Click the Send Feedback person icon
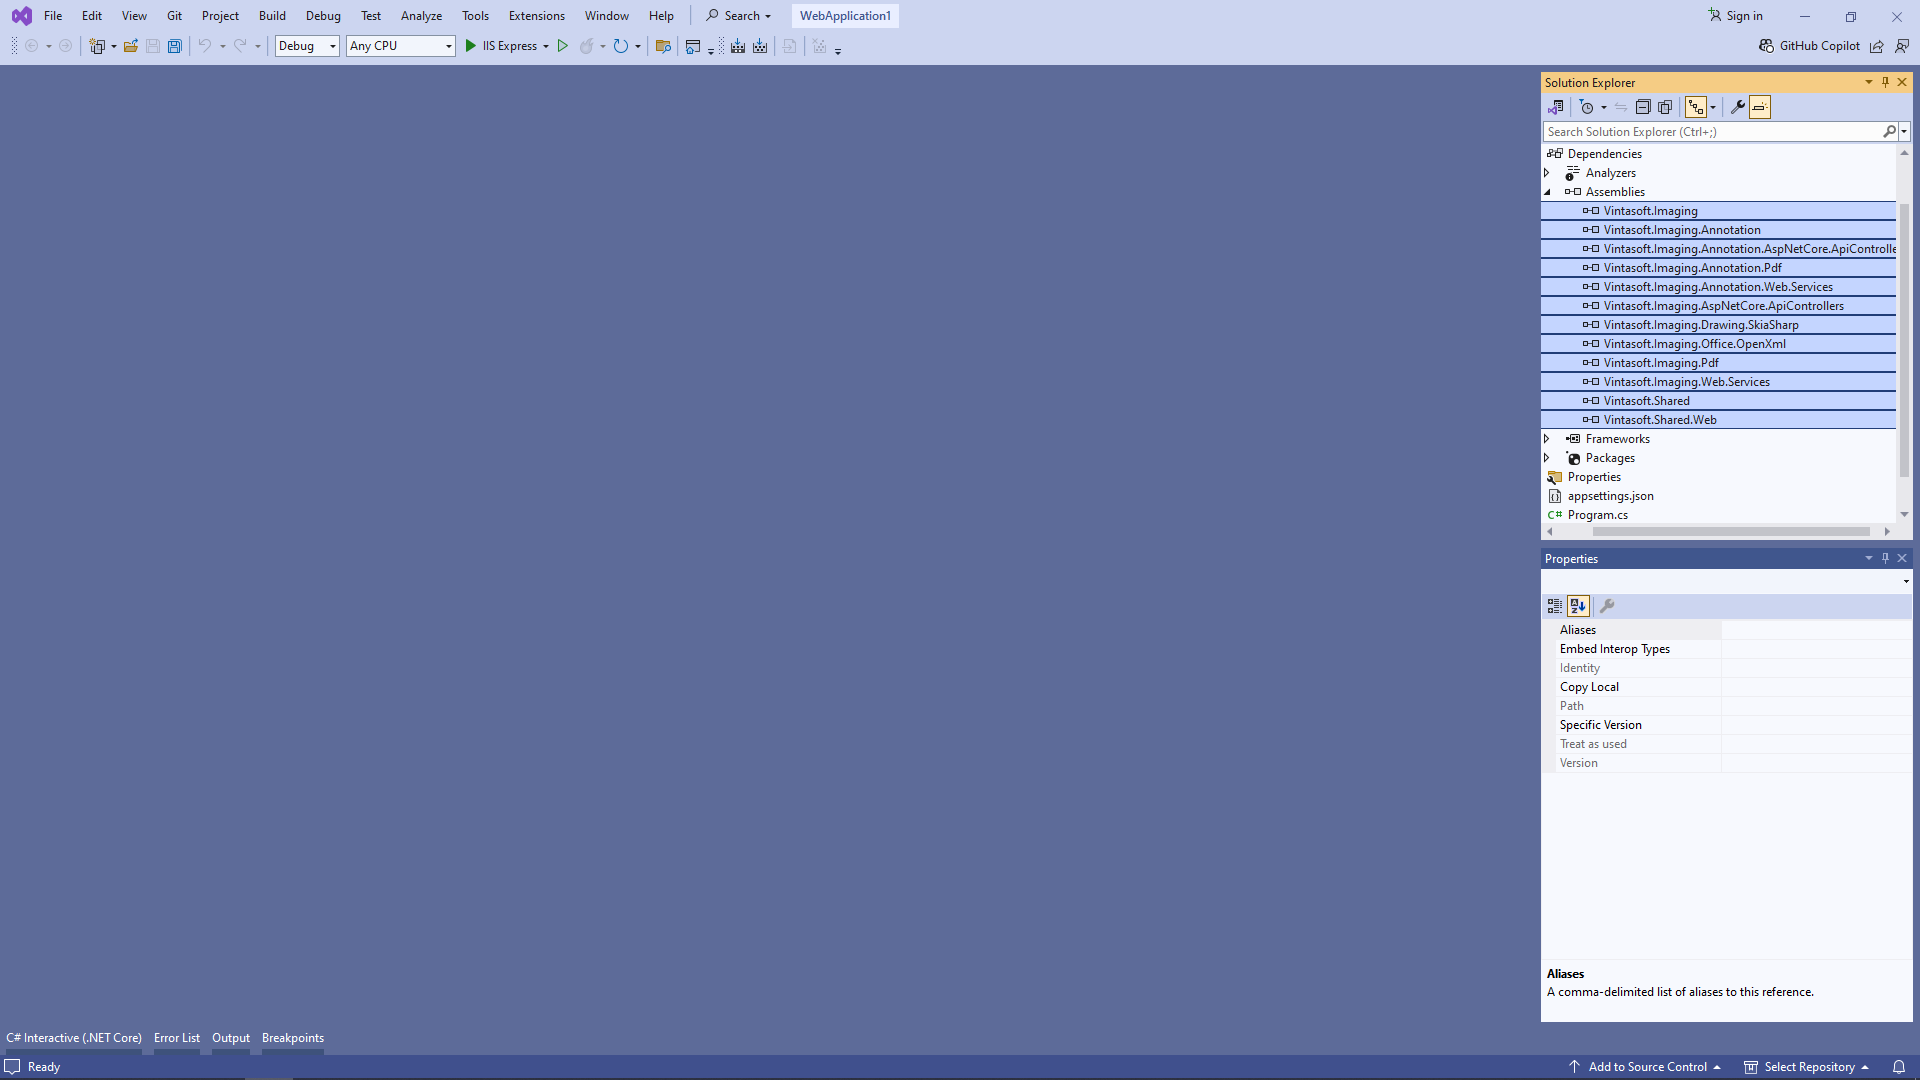Image resolution: width=1920 pixels, height=1080 pixels. click(x=1902, y=46)
